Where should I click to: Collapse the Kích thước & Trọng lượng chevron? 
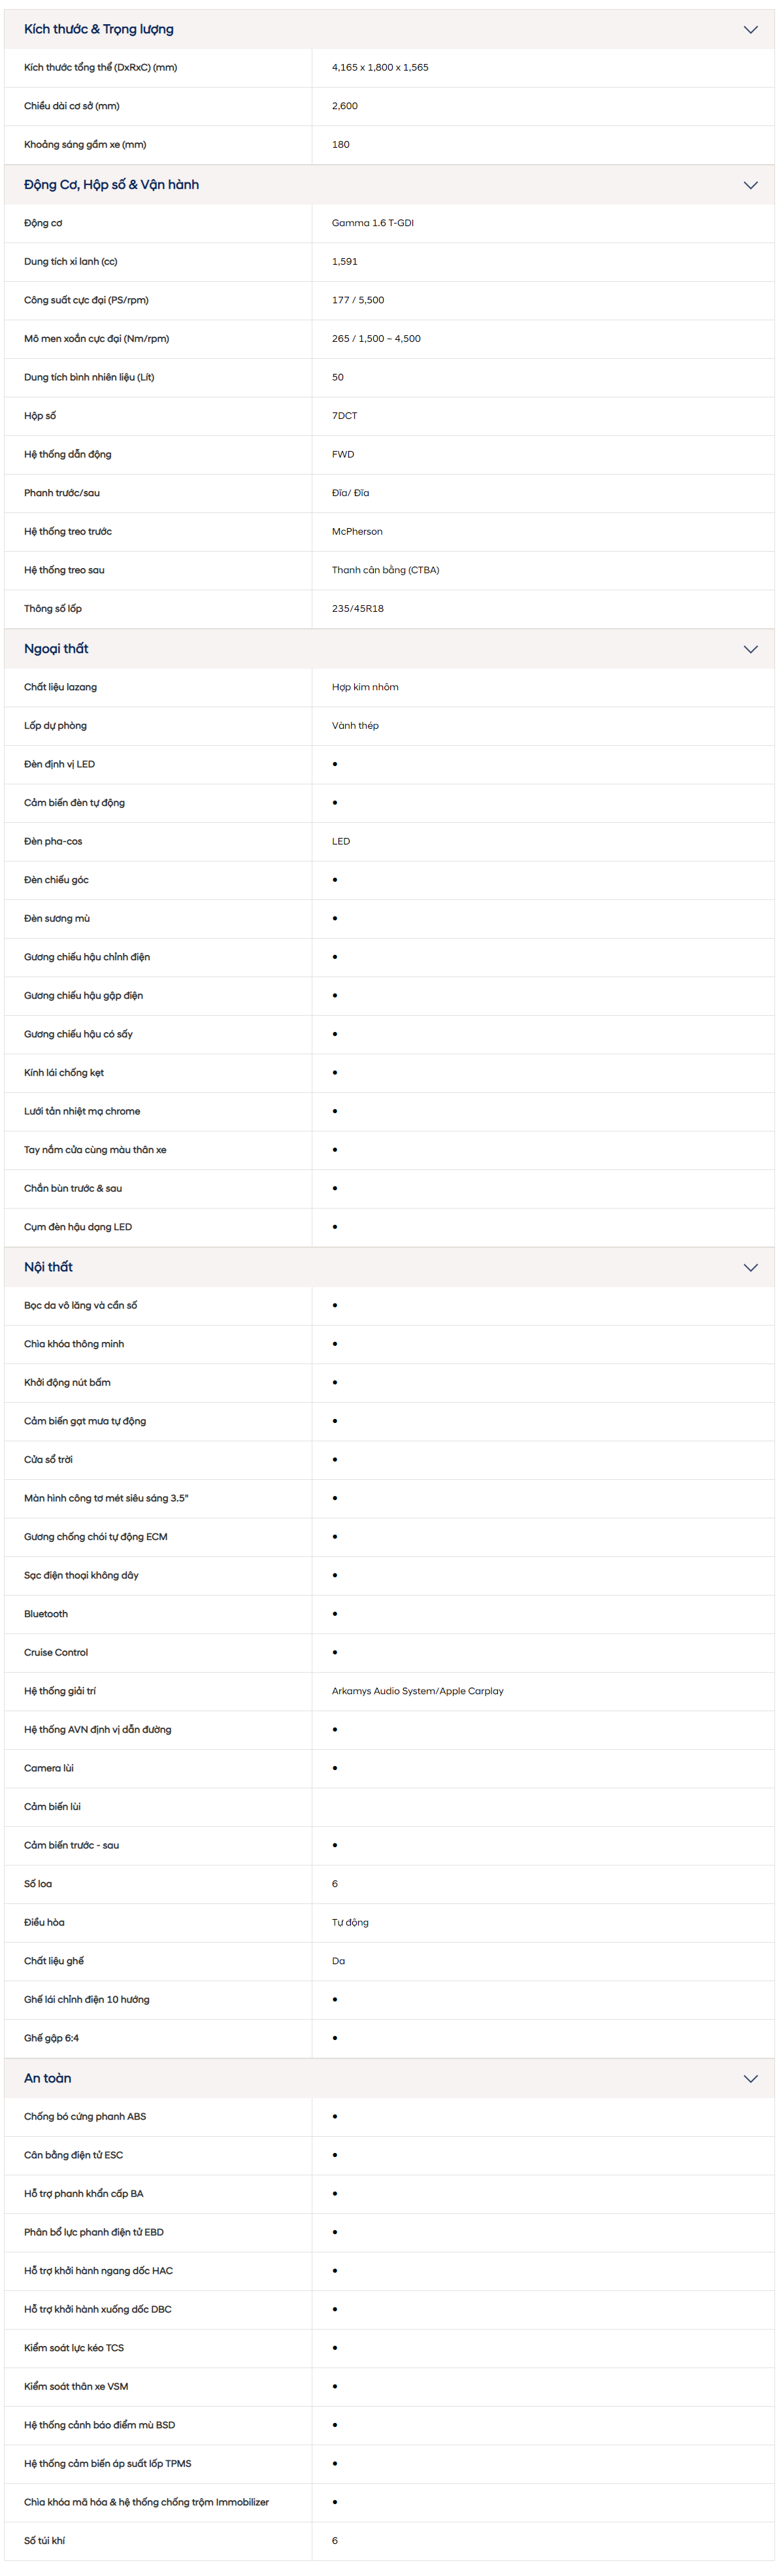point(750,30)
